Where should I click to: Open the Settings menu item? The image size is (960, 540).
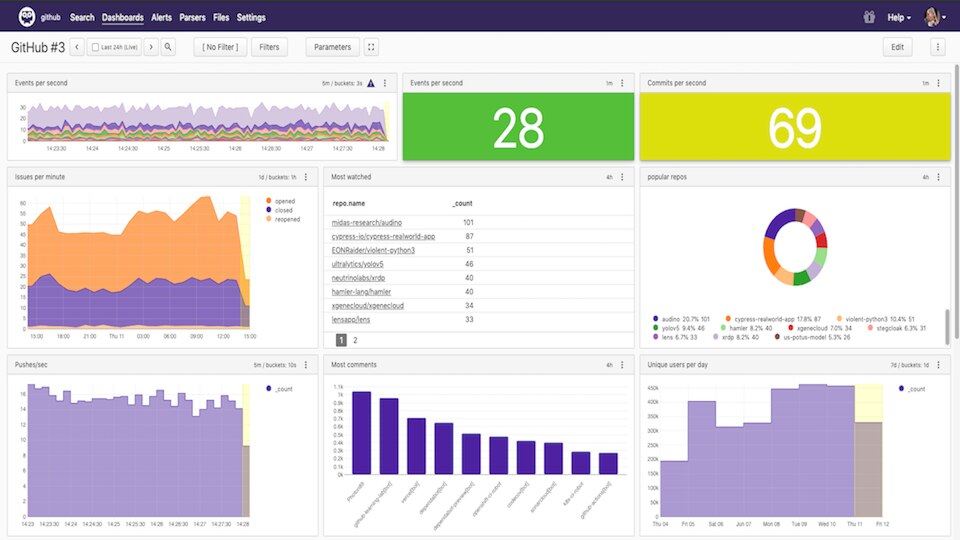251,18
